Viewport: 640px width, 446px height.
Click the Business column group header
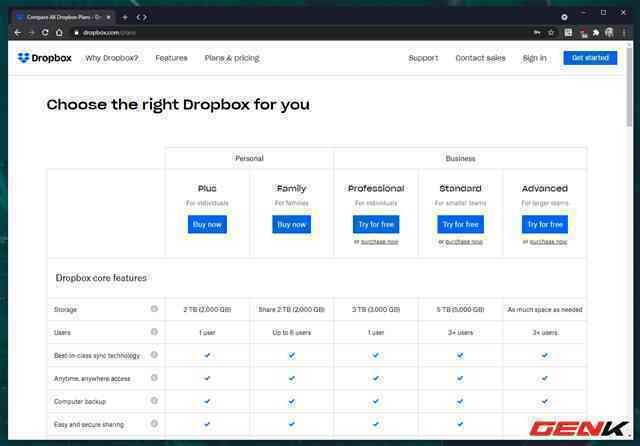click(x=460, y=158)
